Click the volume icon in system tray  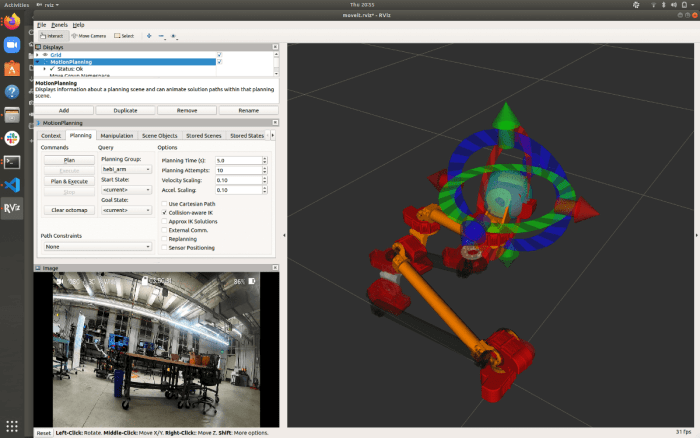(674, 5)
